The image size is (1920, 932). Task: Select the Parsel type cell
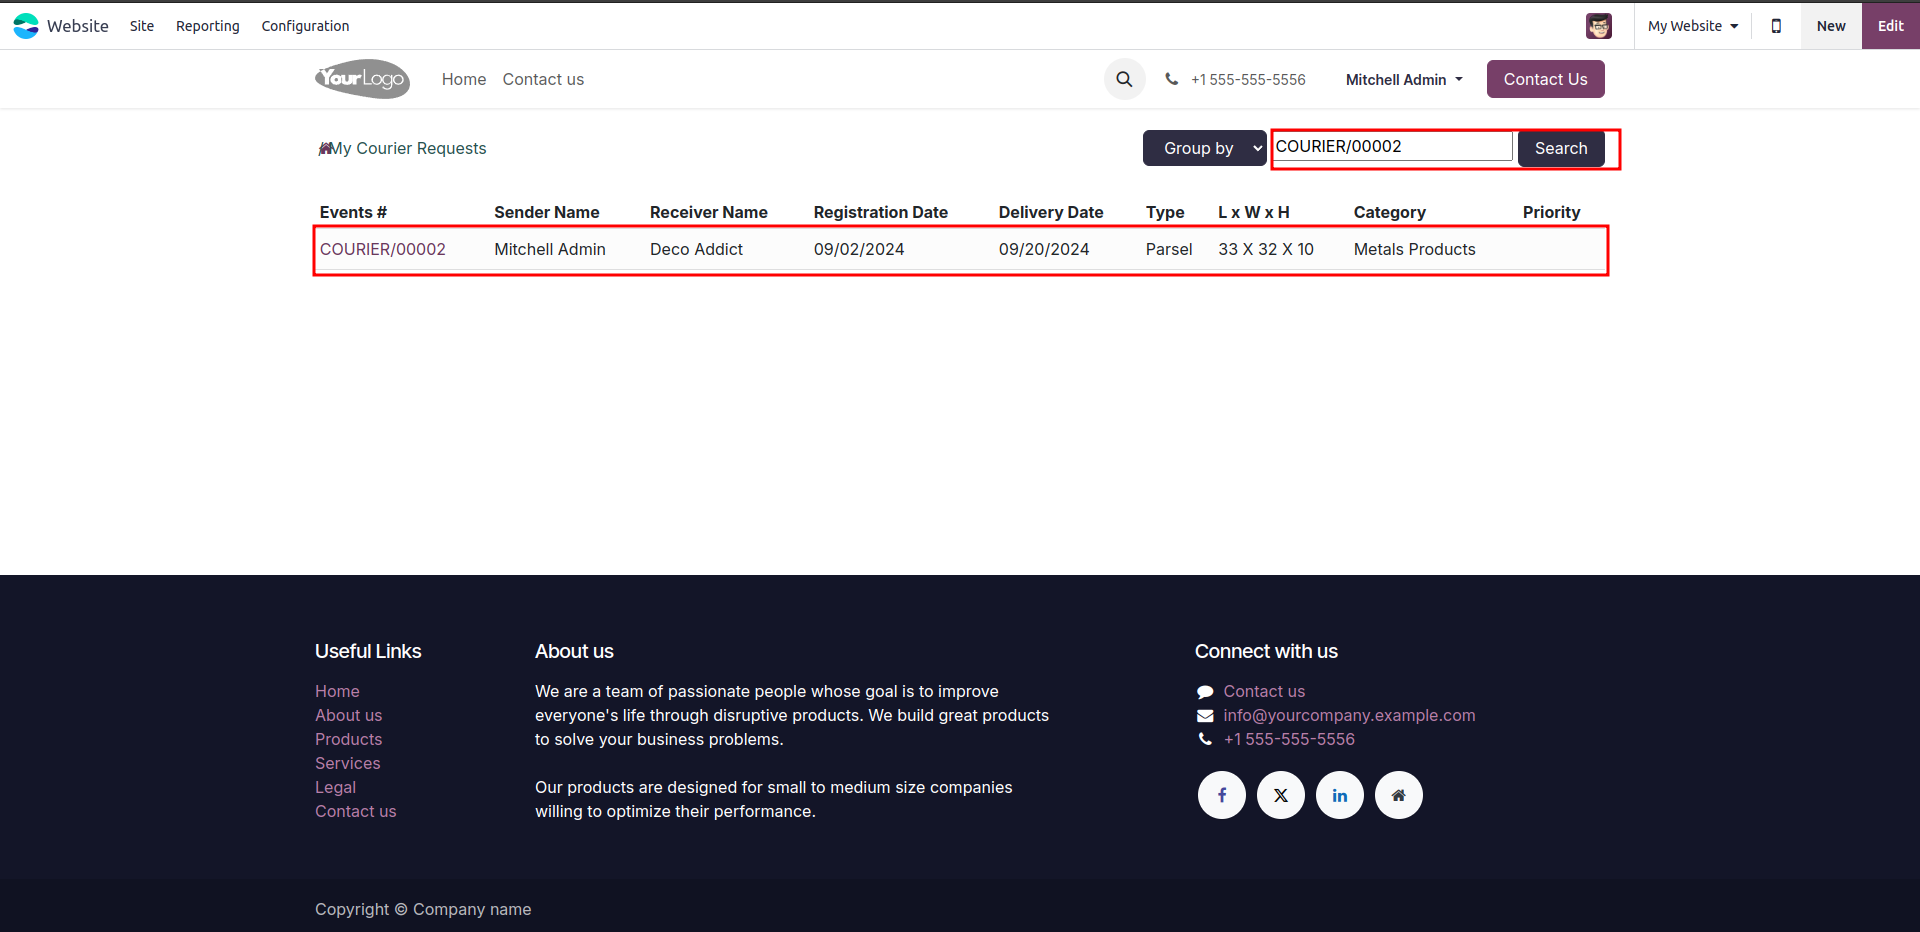[x=1169, y=249]
